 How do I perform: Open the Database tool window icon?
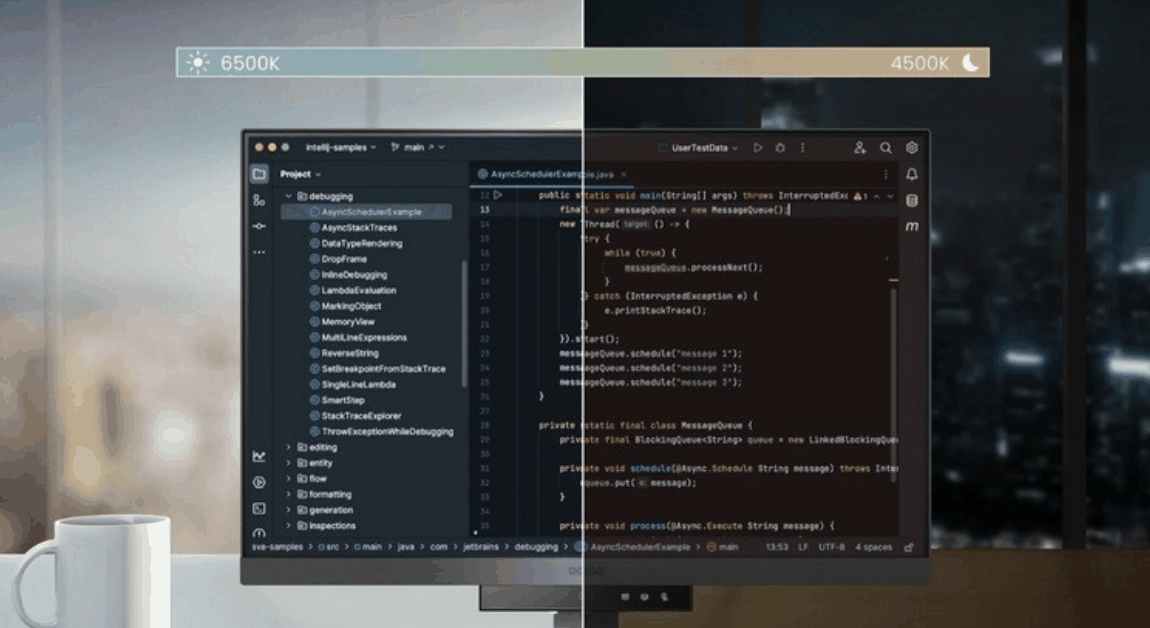(912, 200)
